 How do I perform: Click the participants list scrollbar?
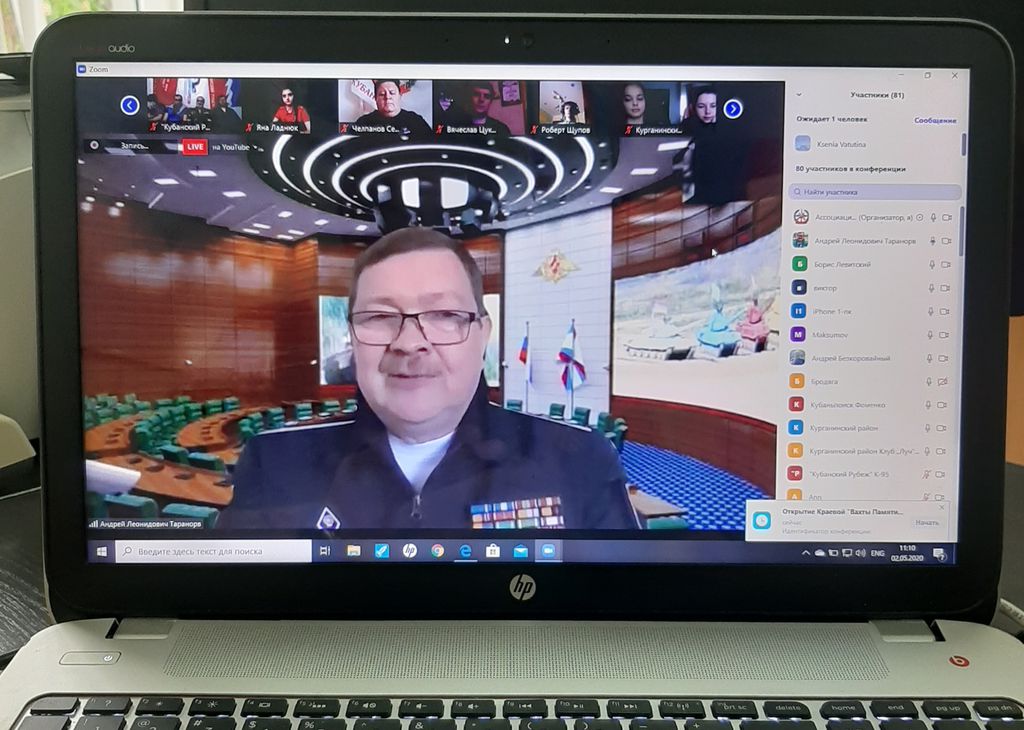click(x=963, y=232)
